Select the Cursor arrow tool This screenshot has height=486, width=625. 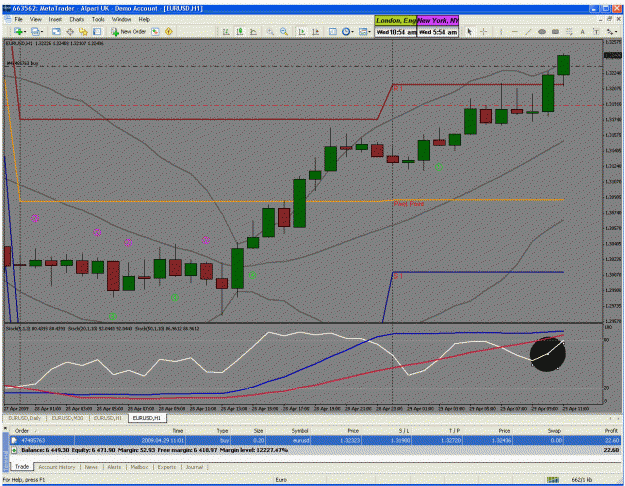click(x=470, y=32)
